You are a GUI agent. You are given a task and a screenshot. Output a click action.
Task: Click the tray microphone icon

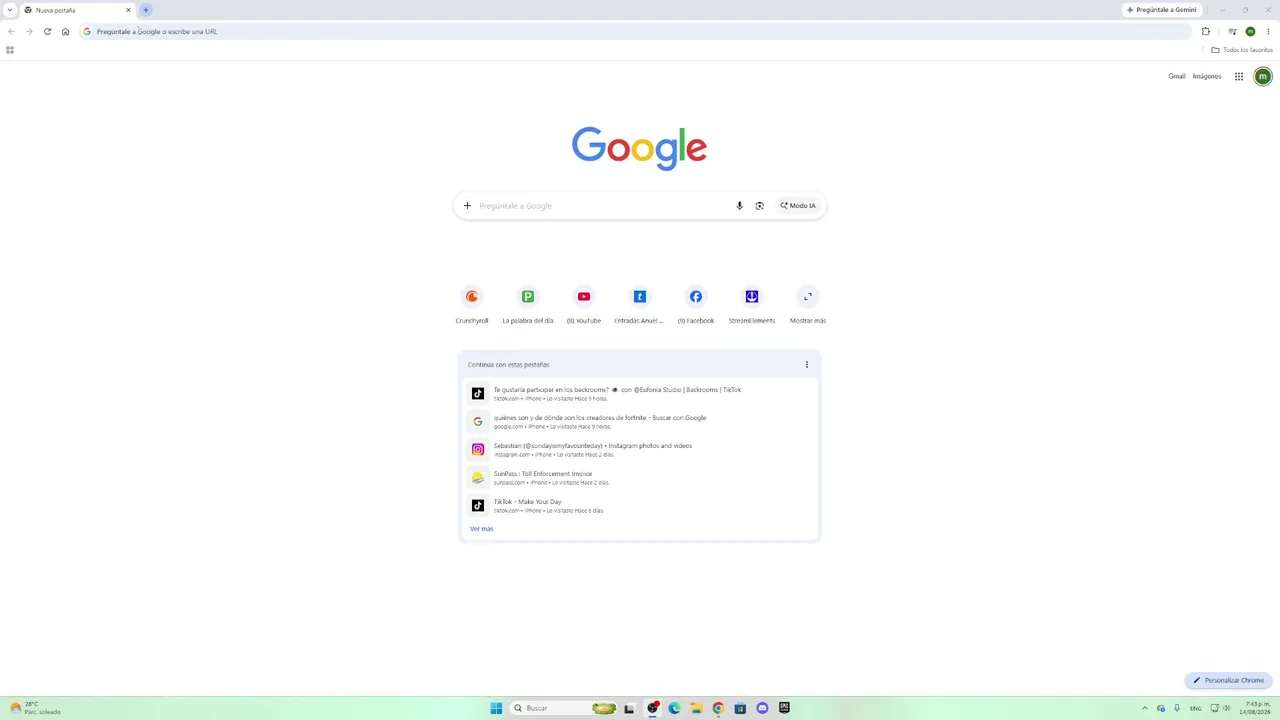[1177, 708]
